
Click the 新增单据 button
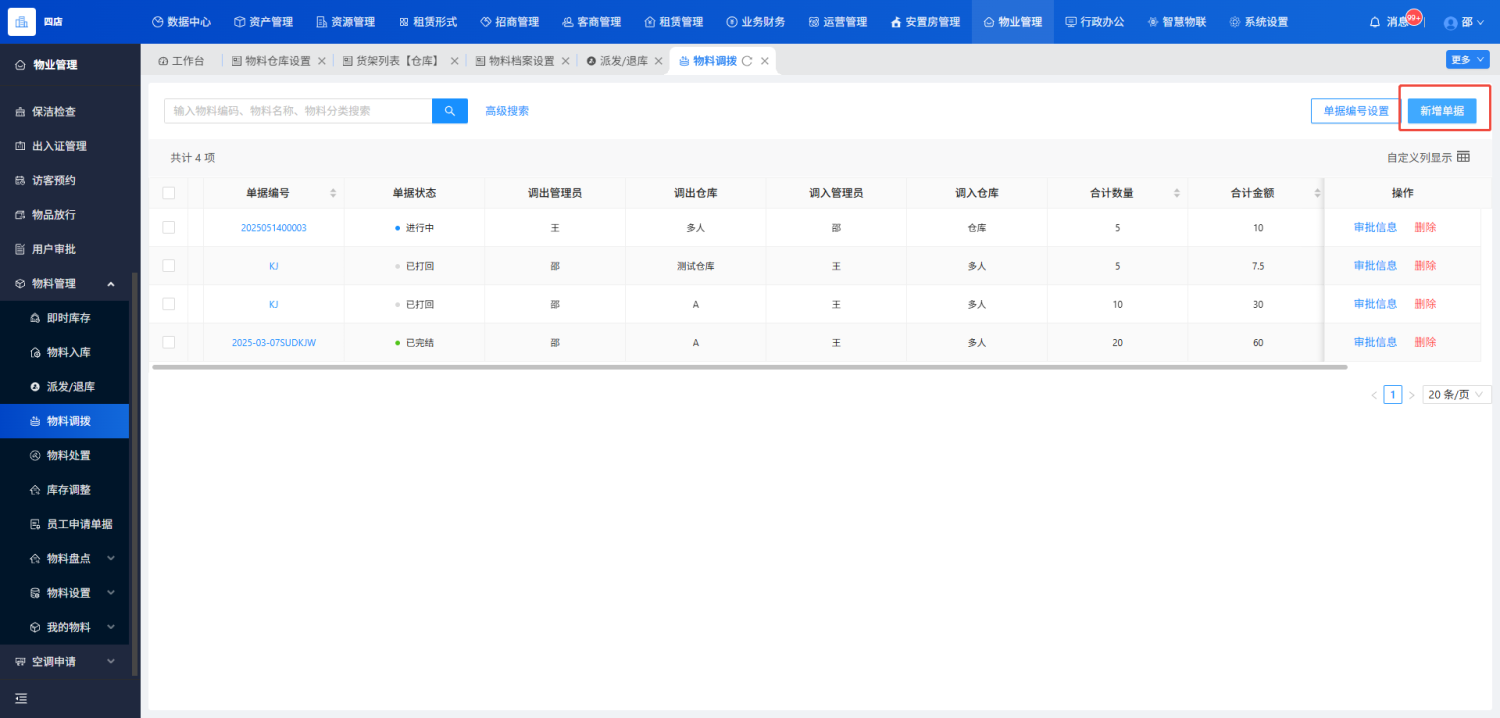pyautogui.click(x=1441, y=111)
